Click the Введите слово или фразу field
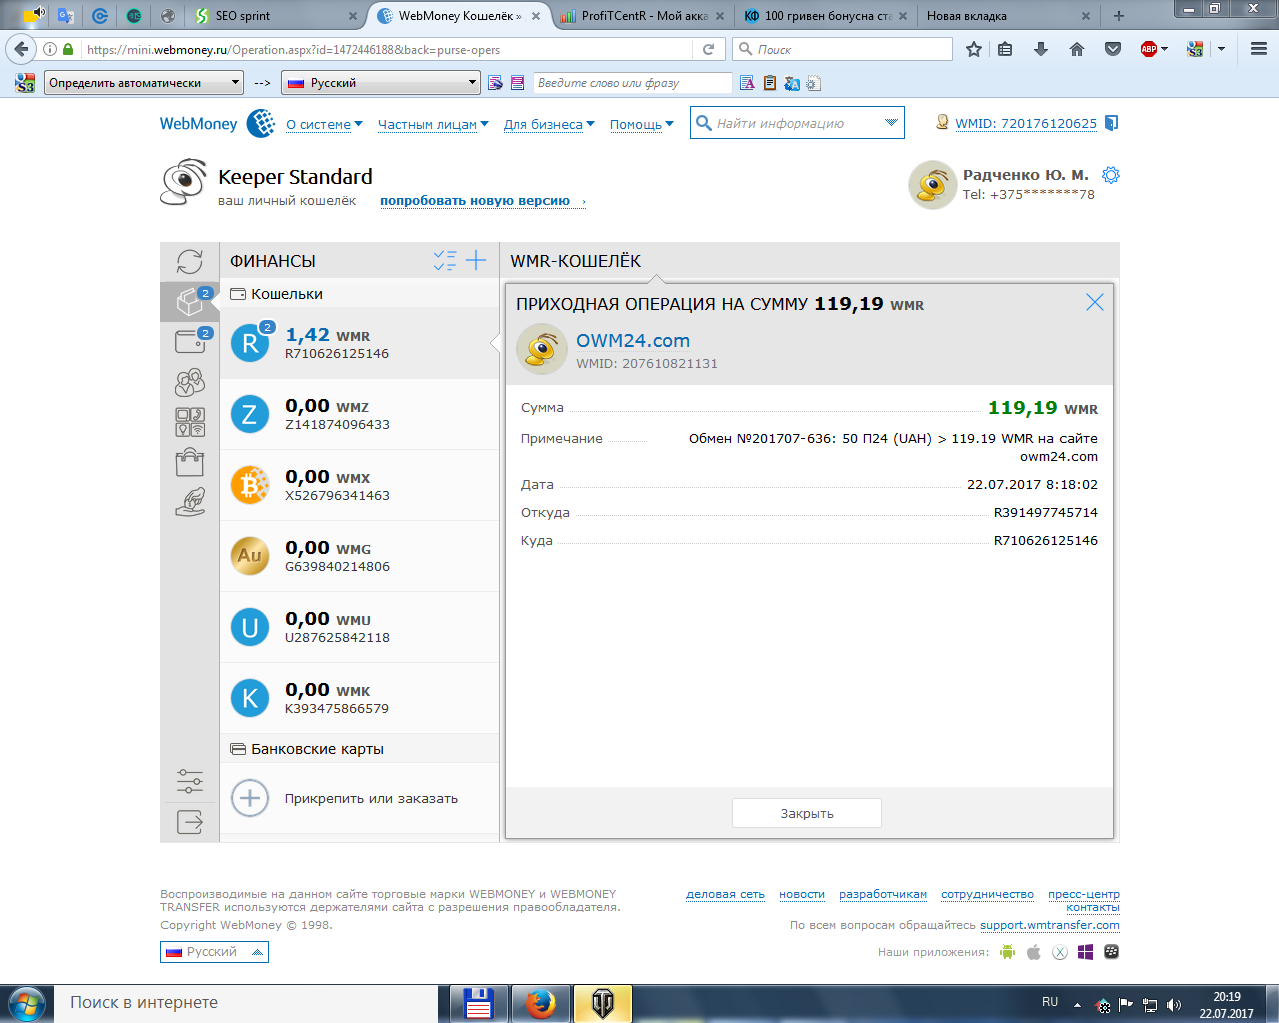 [632, 83]
